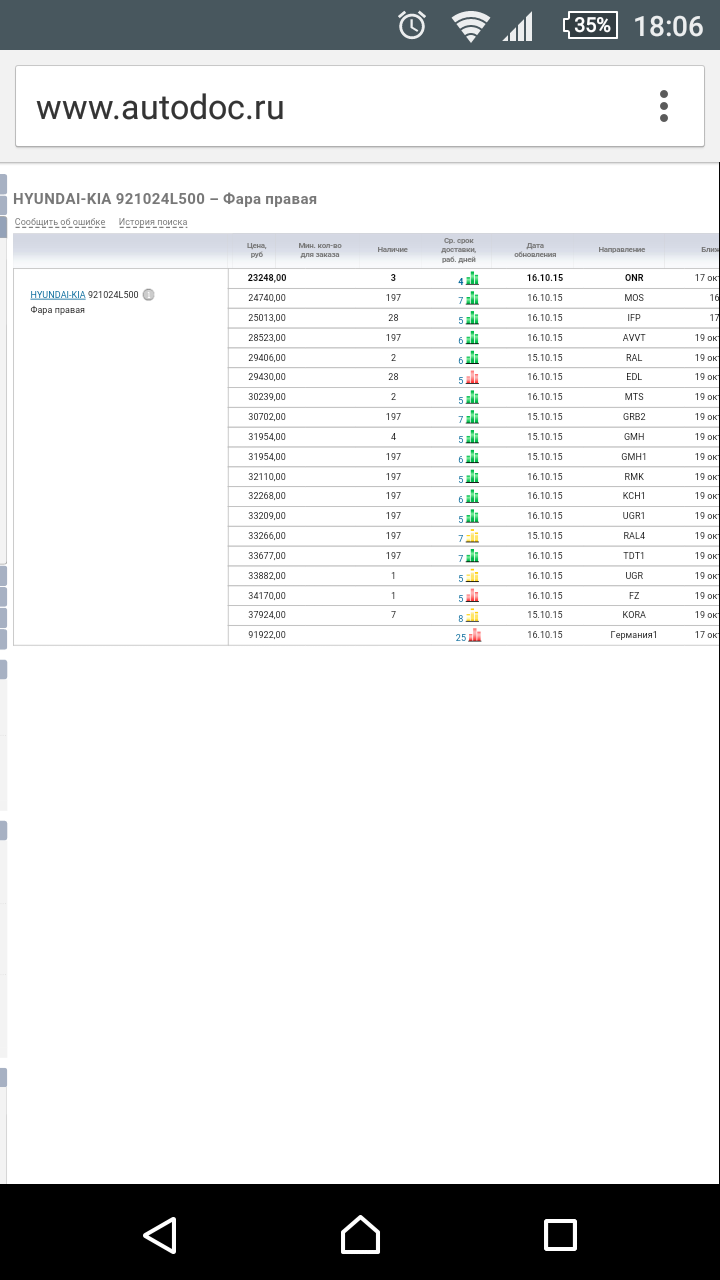Select the 23248,00 price offer row
The height and width of the screenshot is (1280, 720).
[x=267, y=278]
